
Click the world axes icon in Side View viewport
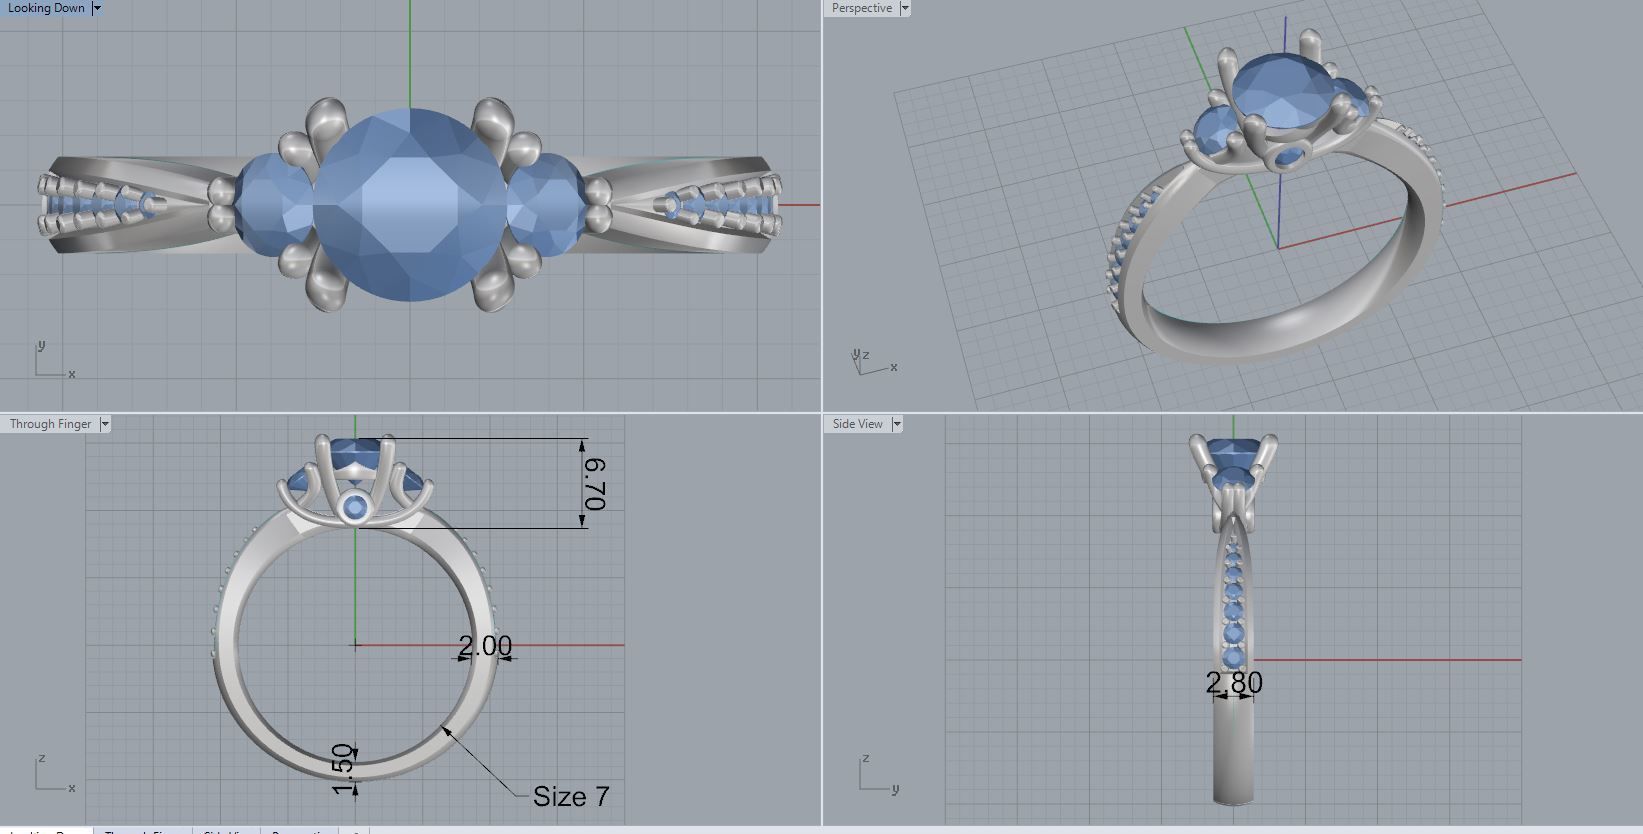coord(877,773)
